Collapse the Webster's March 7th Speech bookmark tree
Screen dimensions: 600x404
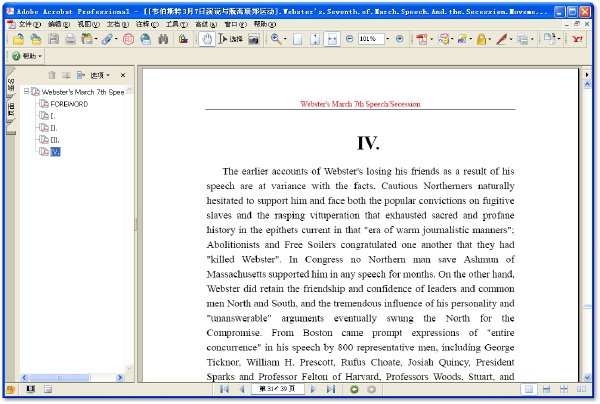tap(26, 91)
